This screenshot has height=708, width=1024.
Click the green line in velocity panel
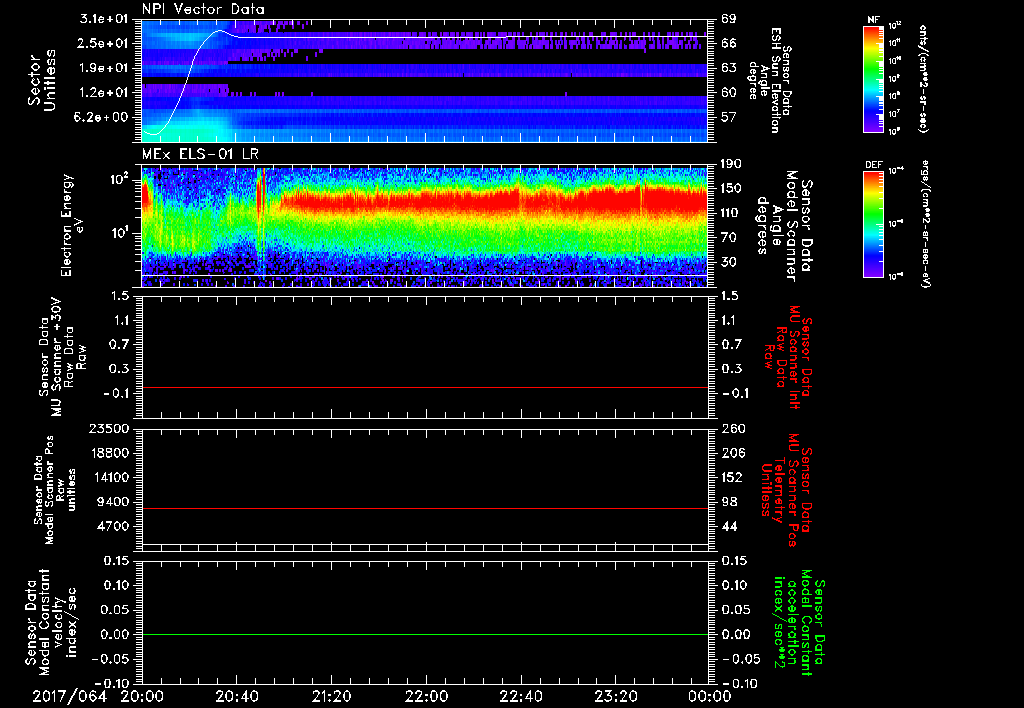pos(424,634)
